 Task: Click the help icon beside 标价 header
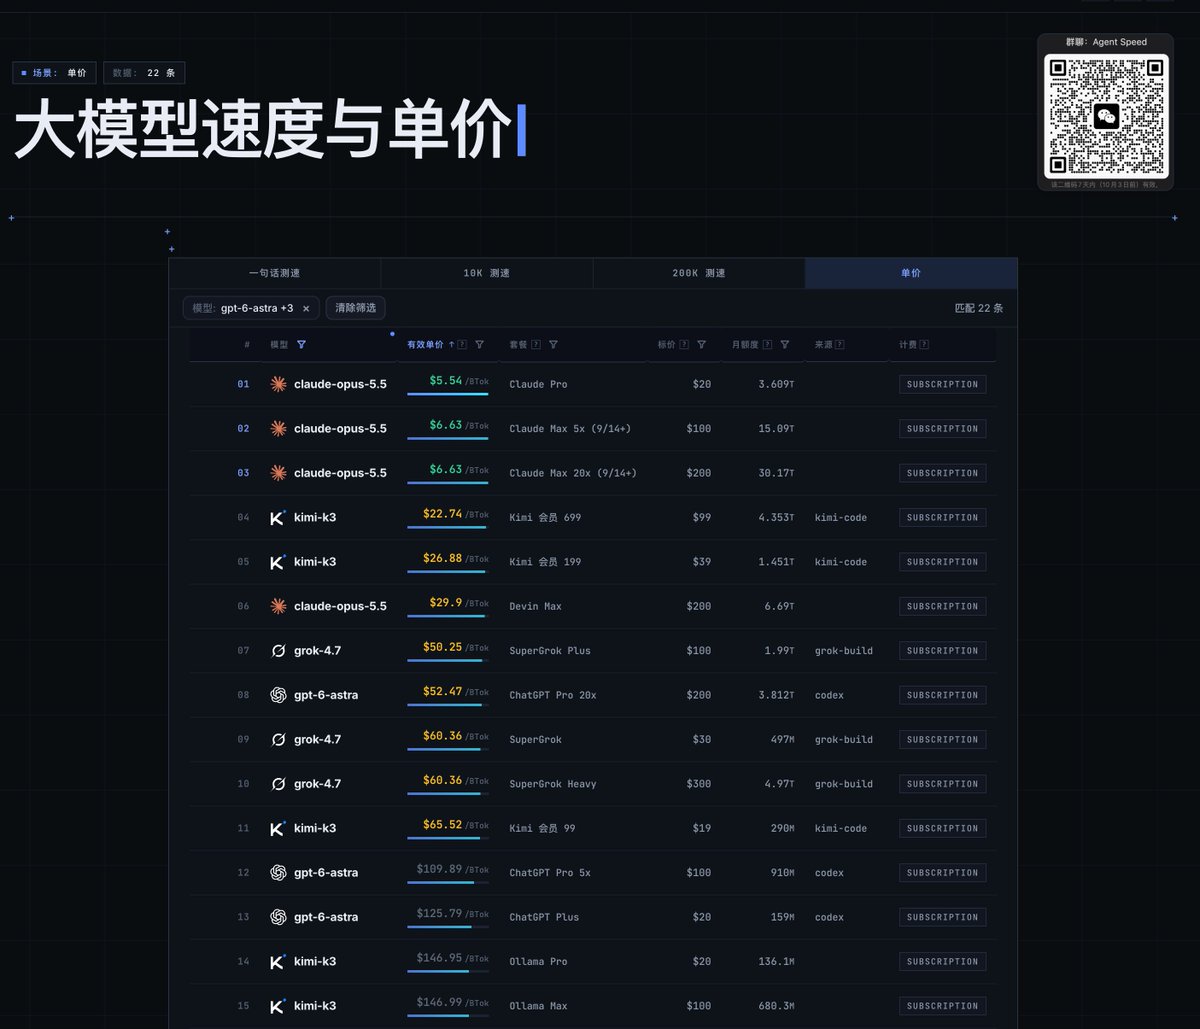(x=684, y=345)
